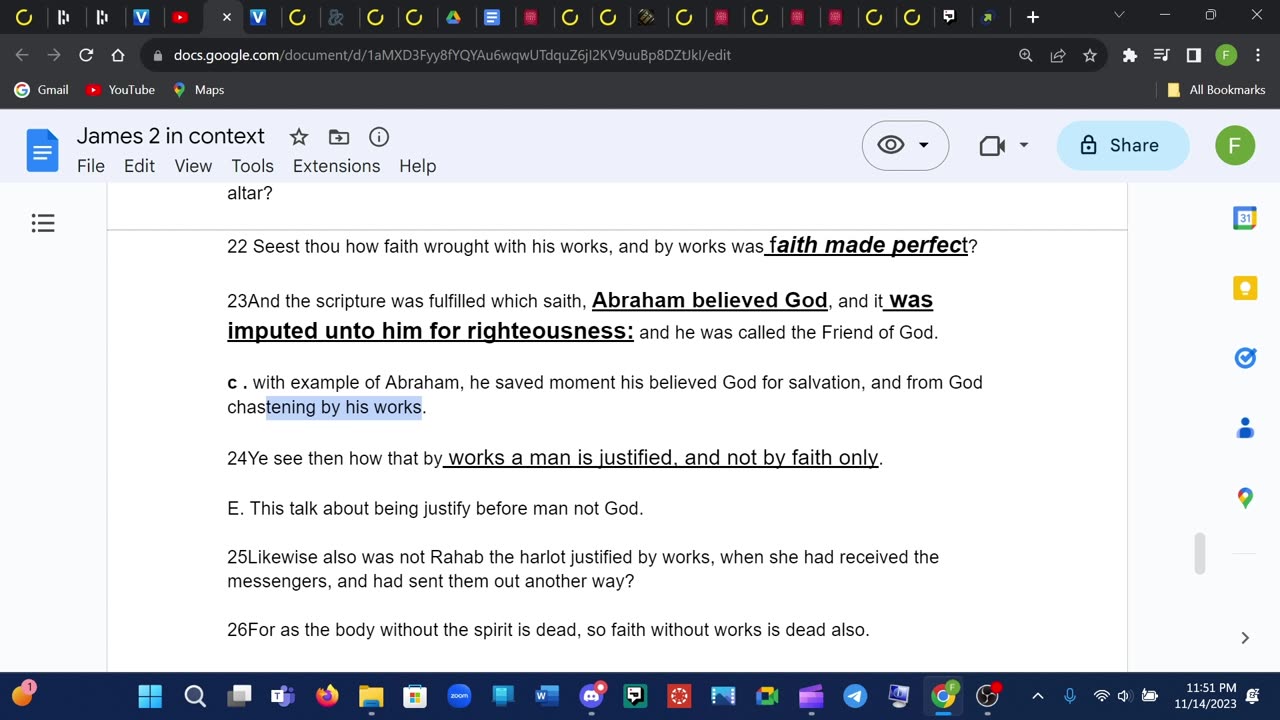1280x720 pixels.
Task: Star the James 2 in context document
Action: [298, 137]
